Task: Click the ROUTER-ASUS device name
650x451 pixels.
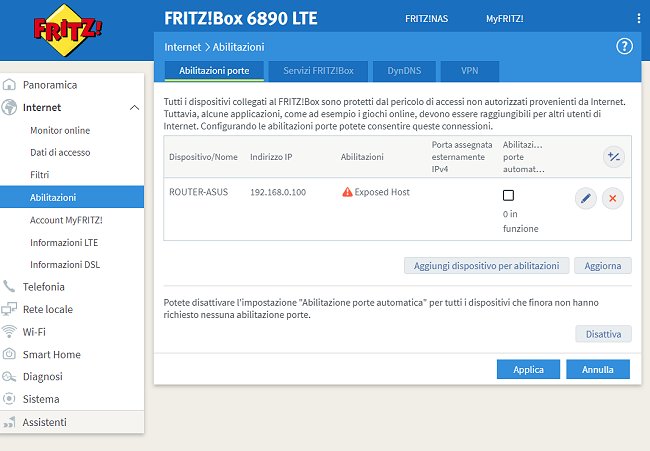Action: [x=199, y=192]
